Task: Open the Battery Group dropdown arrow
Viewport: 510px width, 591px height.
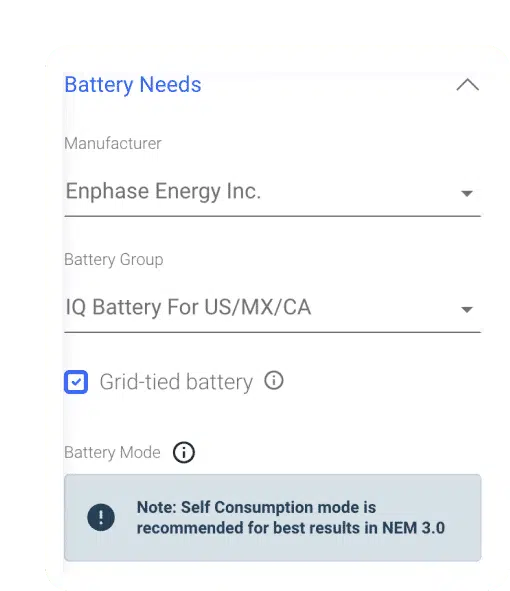Action: [467, 309]
